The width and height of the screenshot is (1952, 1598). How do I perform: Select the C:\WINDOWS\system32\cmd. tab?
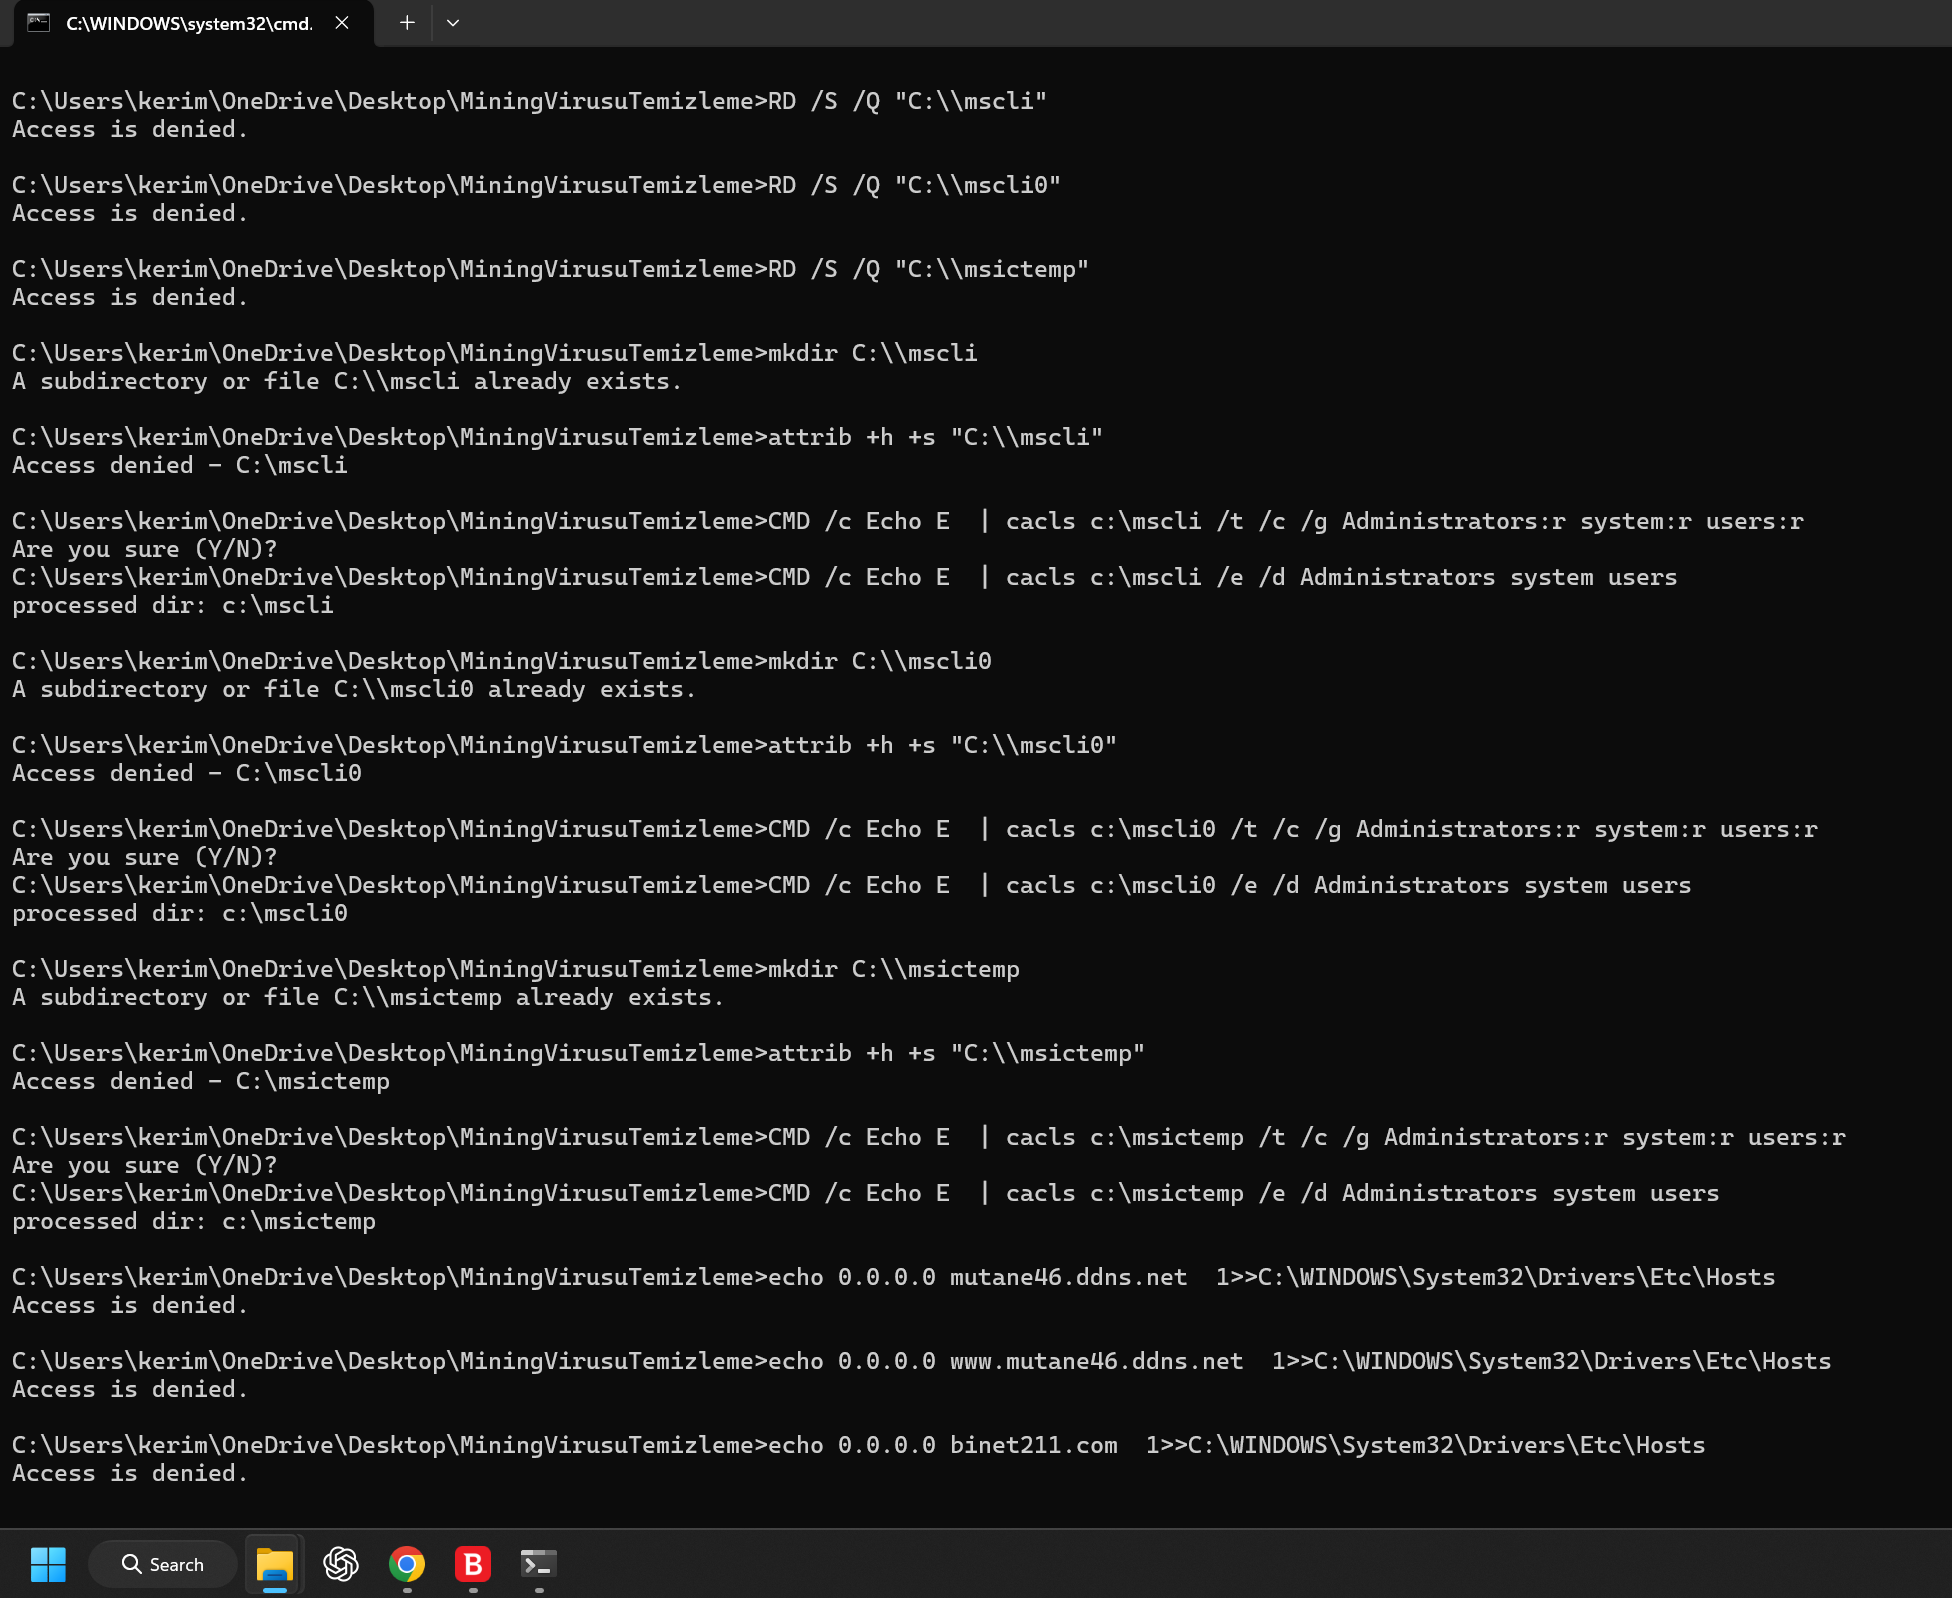tap(189, 23)
